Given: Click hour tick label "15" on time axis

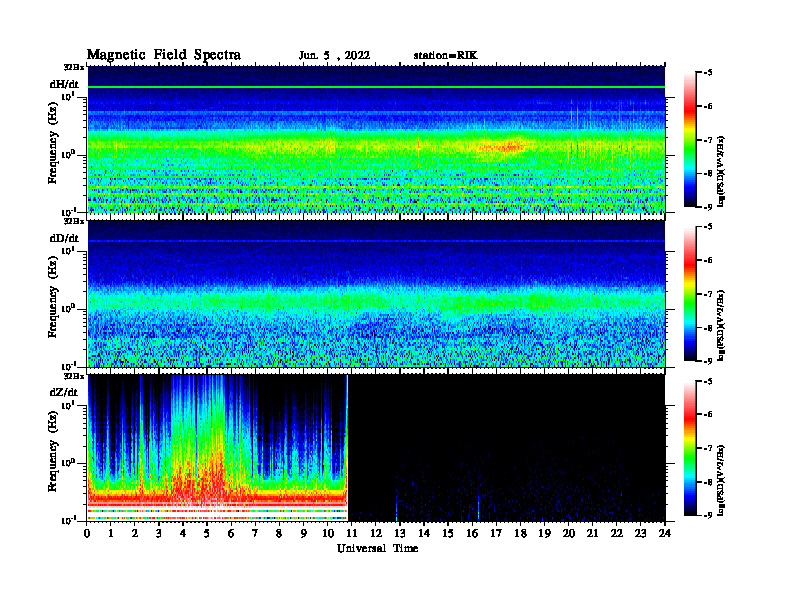Looking at the screenshot, I should pyautogui.click(x=448, y=534).
